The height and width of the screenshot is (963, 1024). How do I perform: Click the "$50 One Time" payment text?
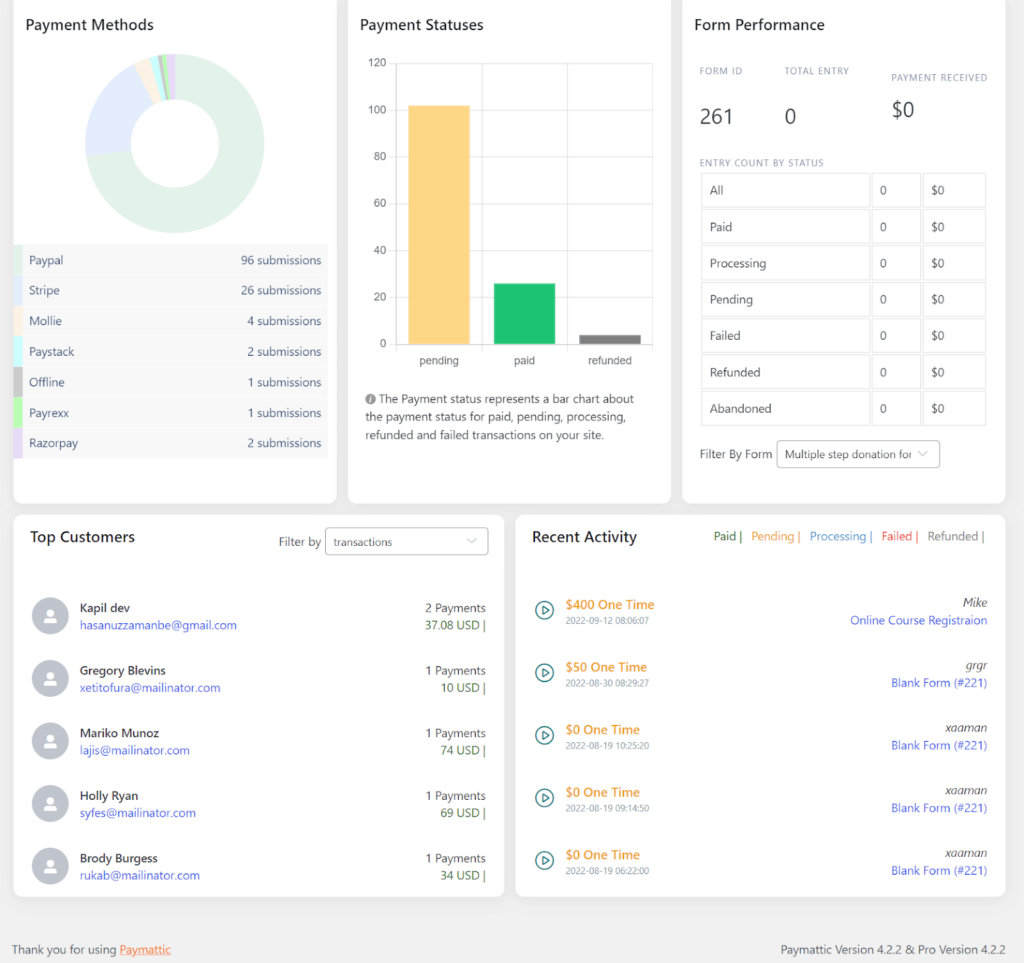click(606, 668)
